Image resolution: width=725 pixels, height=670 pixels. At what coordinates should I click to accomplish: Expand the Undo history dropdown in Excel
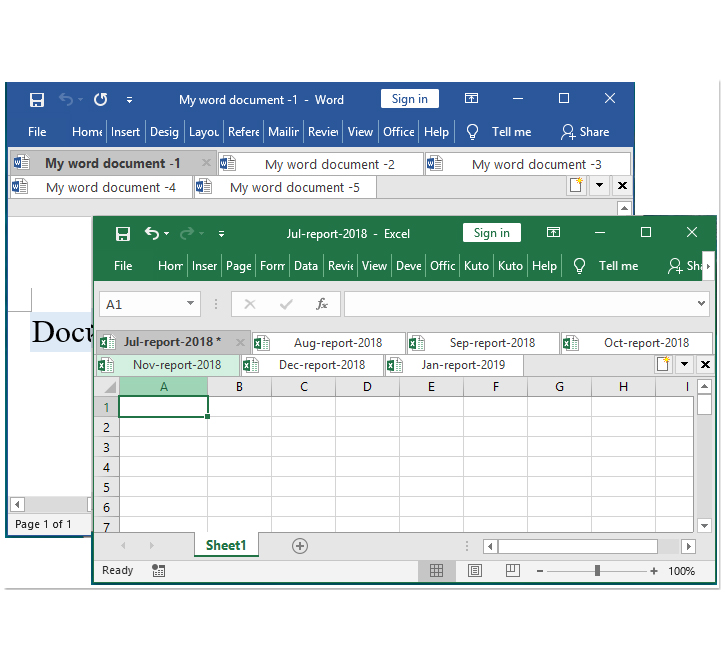[166, 234]
